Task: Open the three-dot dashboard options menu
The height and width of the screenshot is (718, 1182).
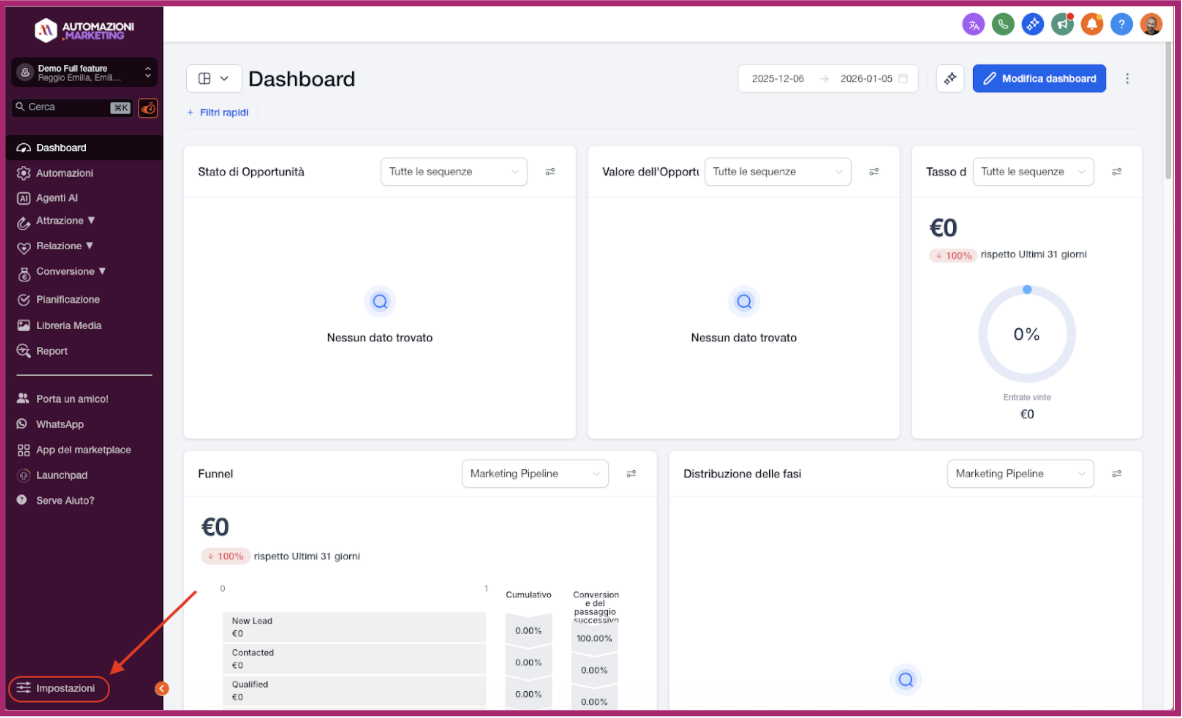Action: pyautogui.click(x=1127, y=78)
